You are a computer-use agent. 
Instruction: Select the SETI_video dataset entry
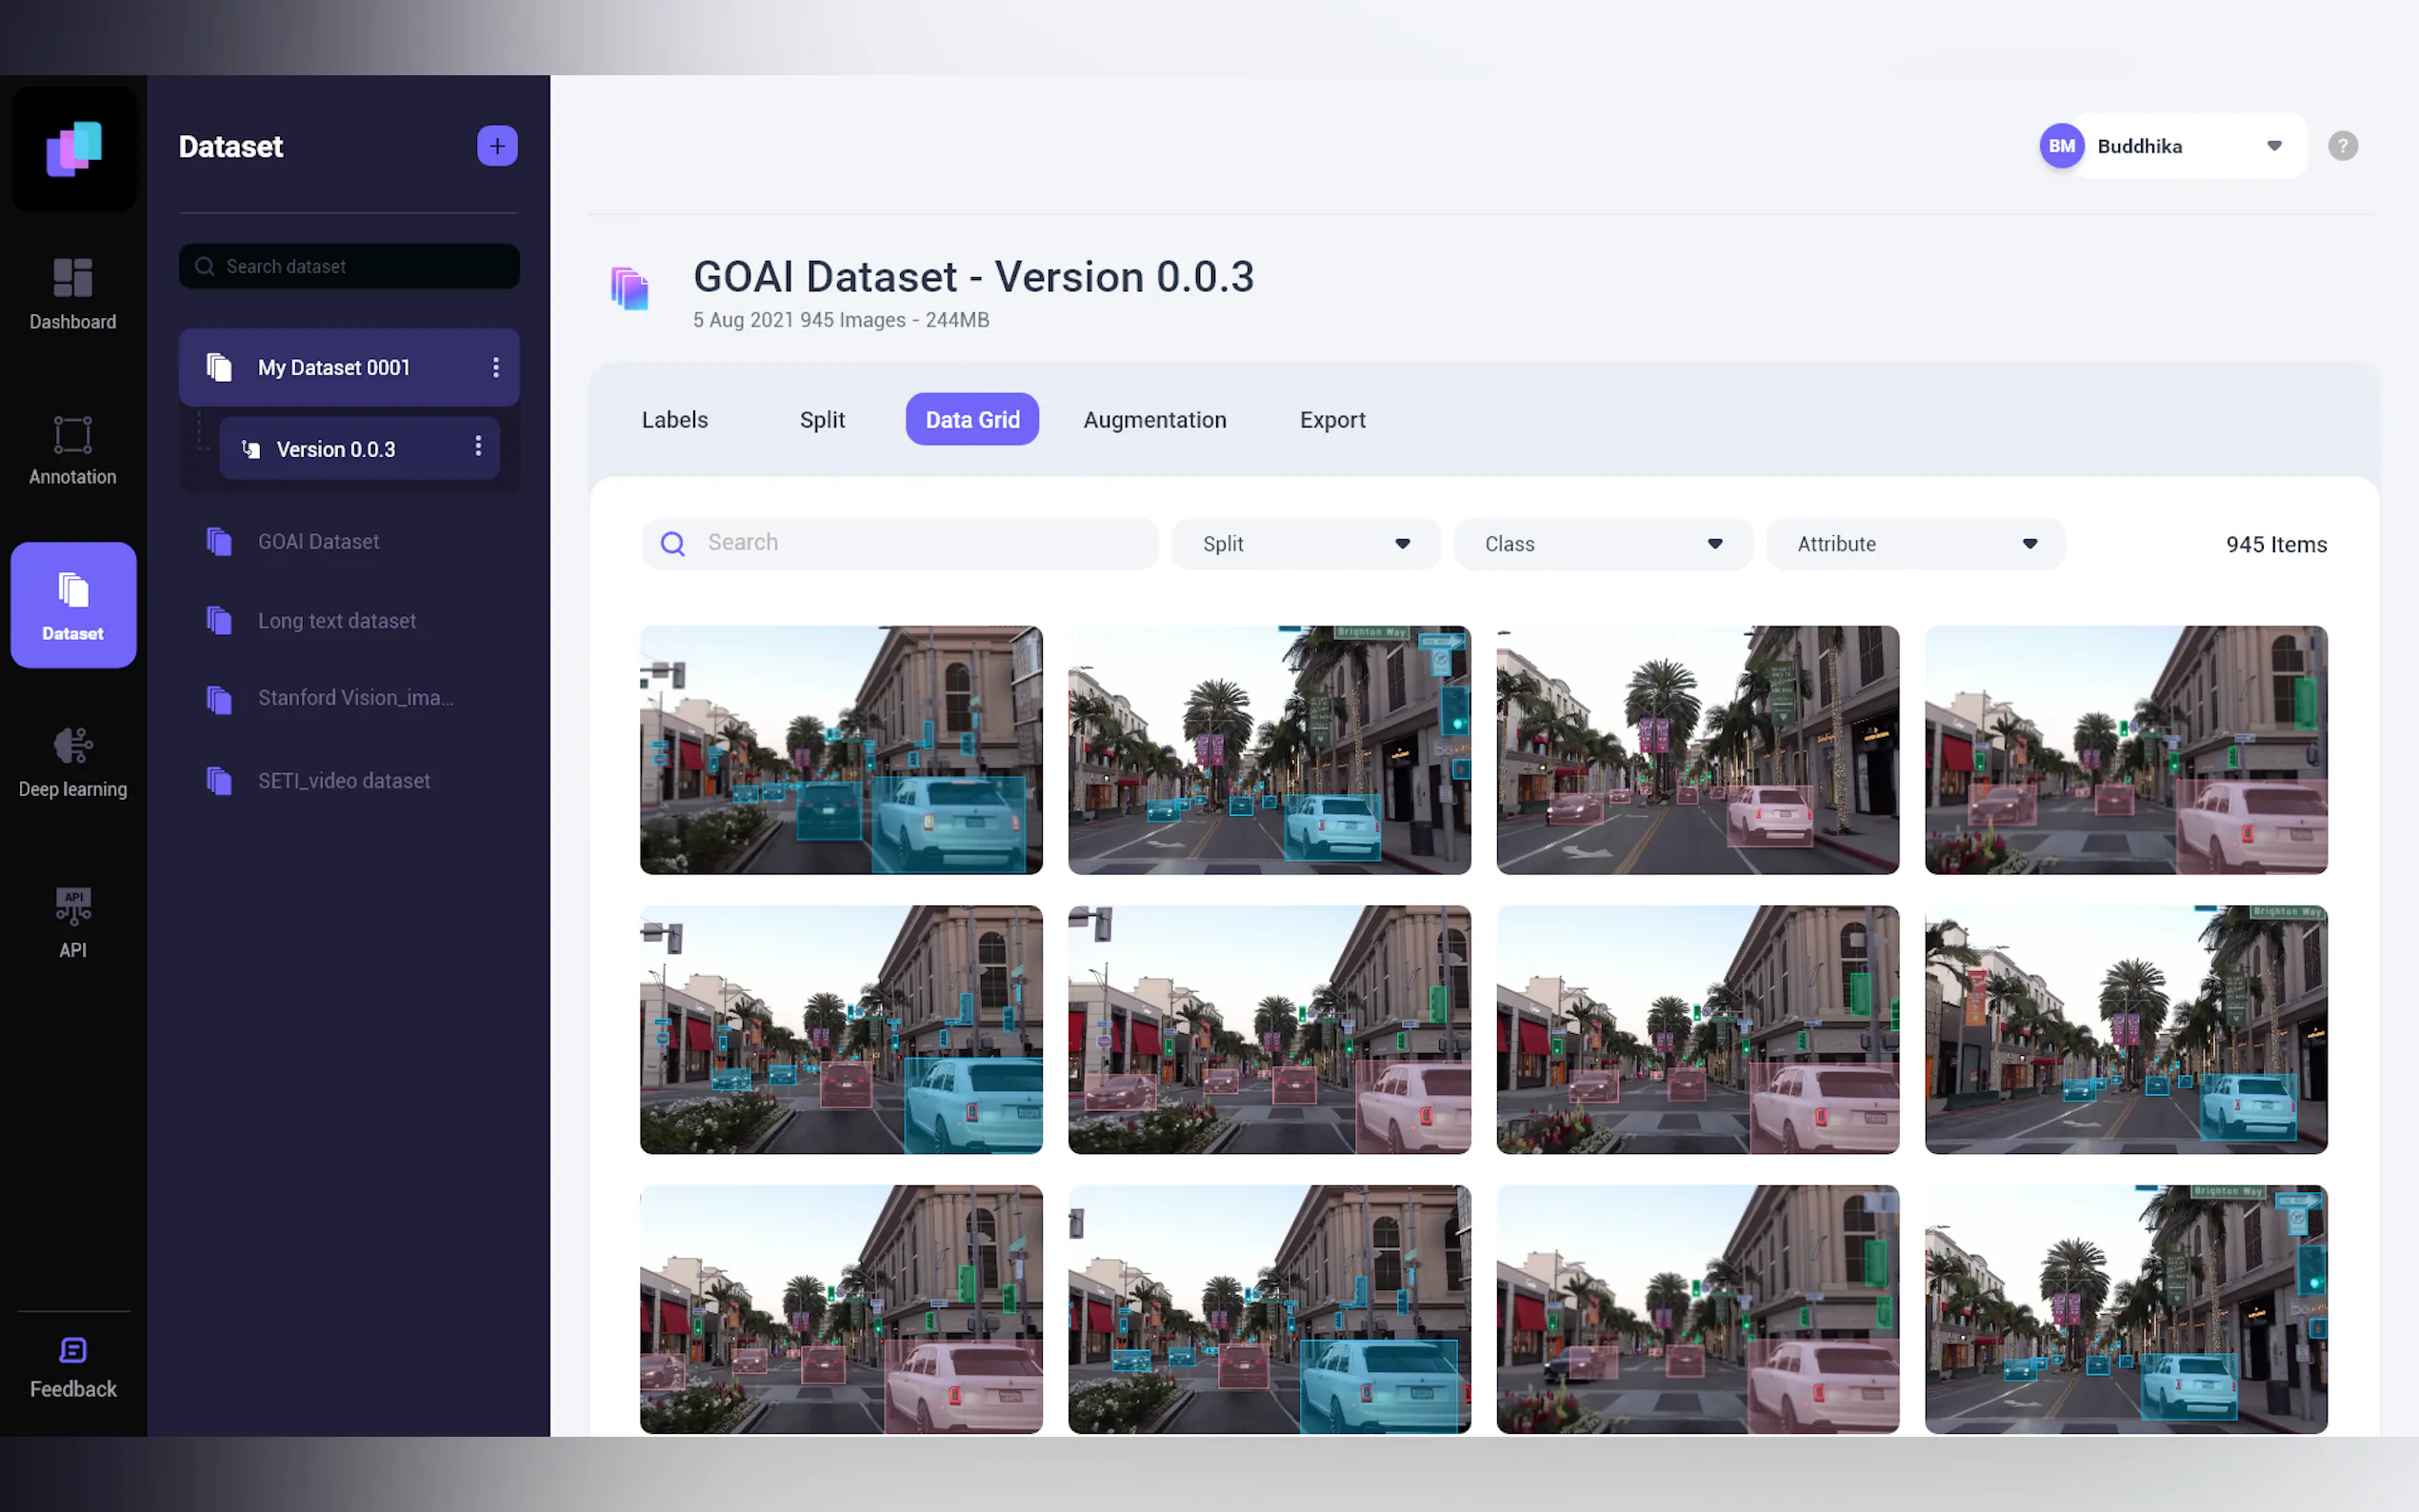coord(343,781)
